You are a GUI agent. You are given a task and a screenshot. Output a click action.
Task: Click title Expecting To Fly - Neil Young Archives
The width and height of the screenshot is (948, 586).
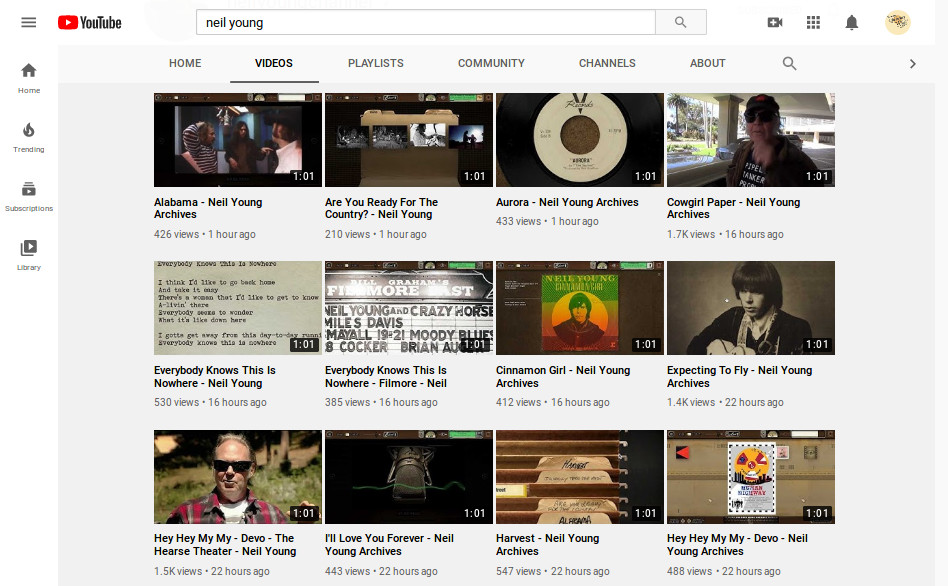coord(739,376)
